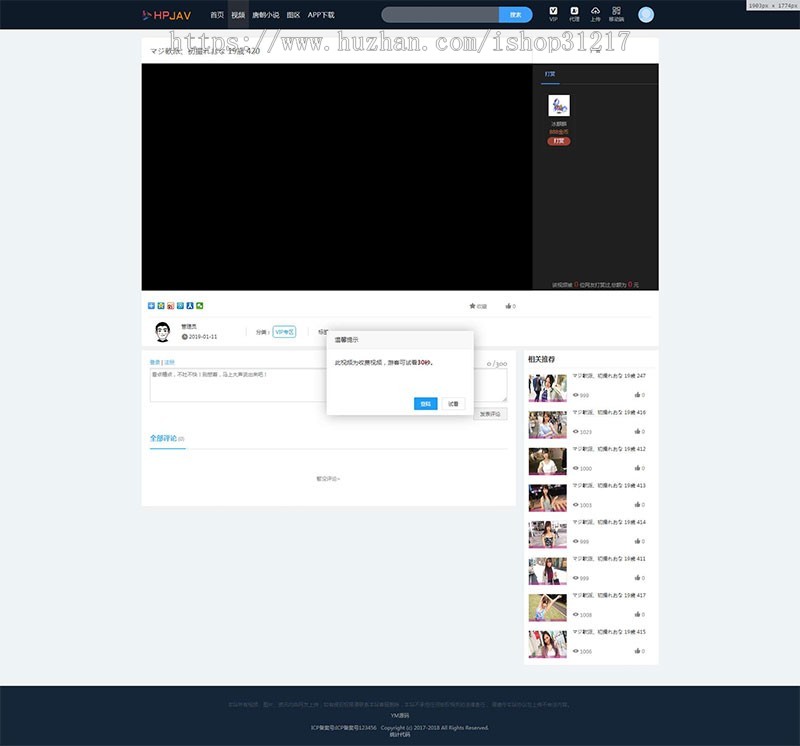Open first related video thumbnail
The image size is (800, 746).
pos(547,388)
